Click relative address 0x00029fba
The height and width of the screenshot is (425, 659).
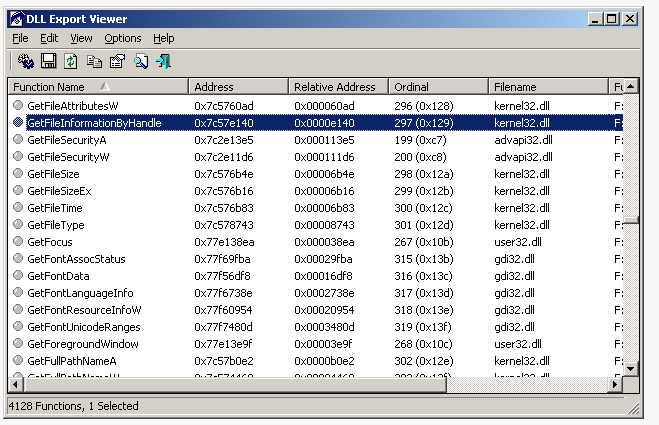(323, 259)
